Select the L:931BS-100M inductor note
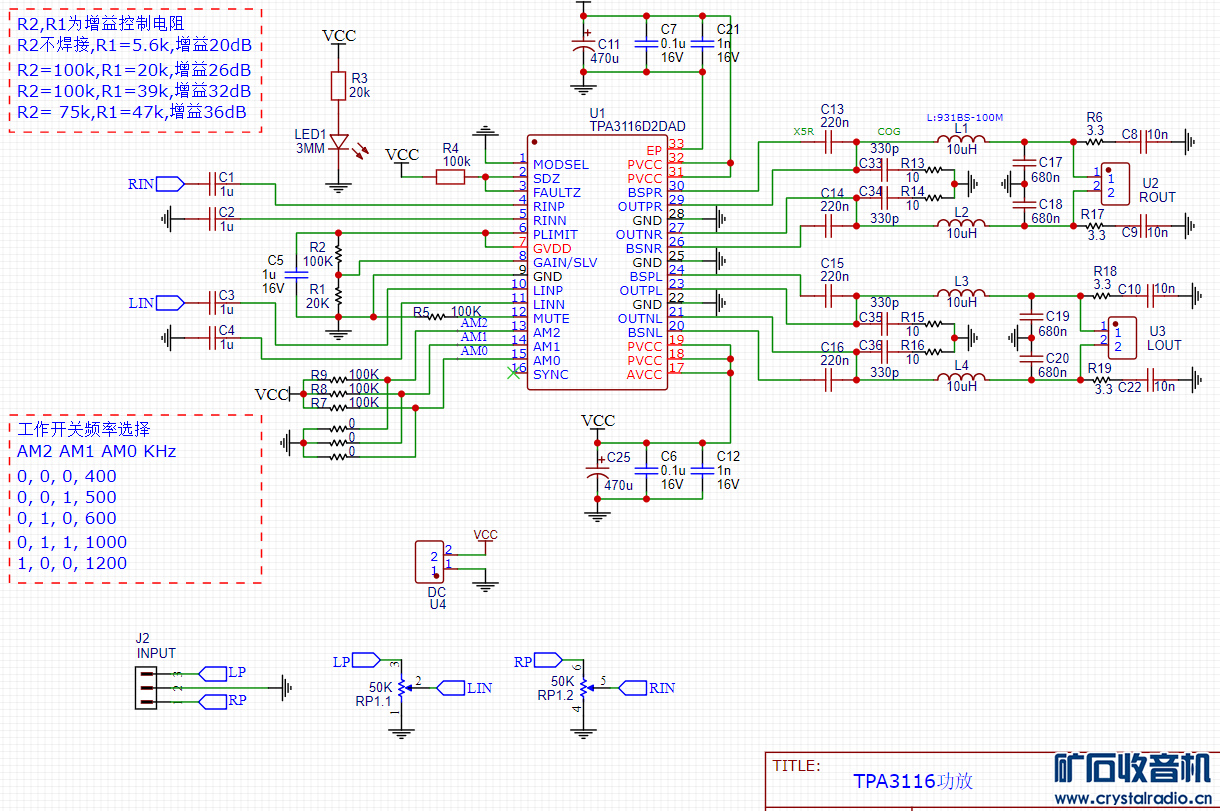The width and height of the screenshot is (1220, 811). (x=965, y=118)
